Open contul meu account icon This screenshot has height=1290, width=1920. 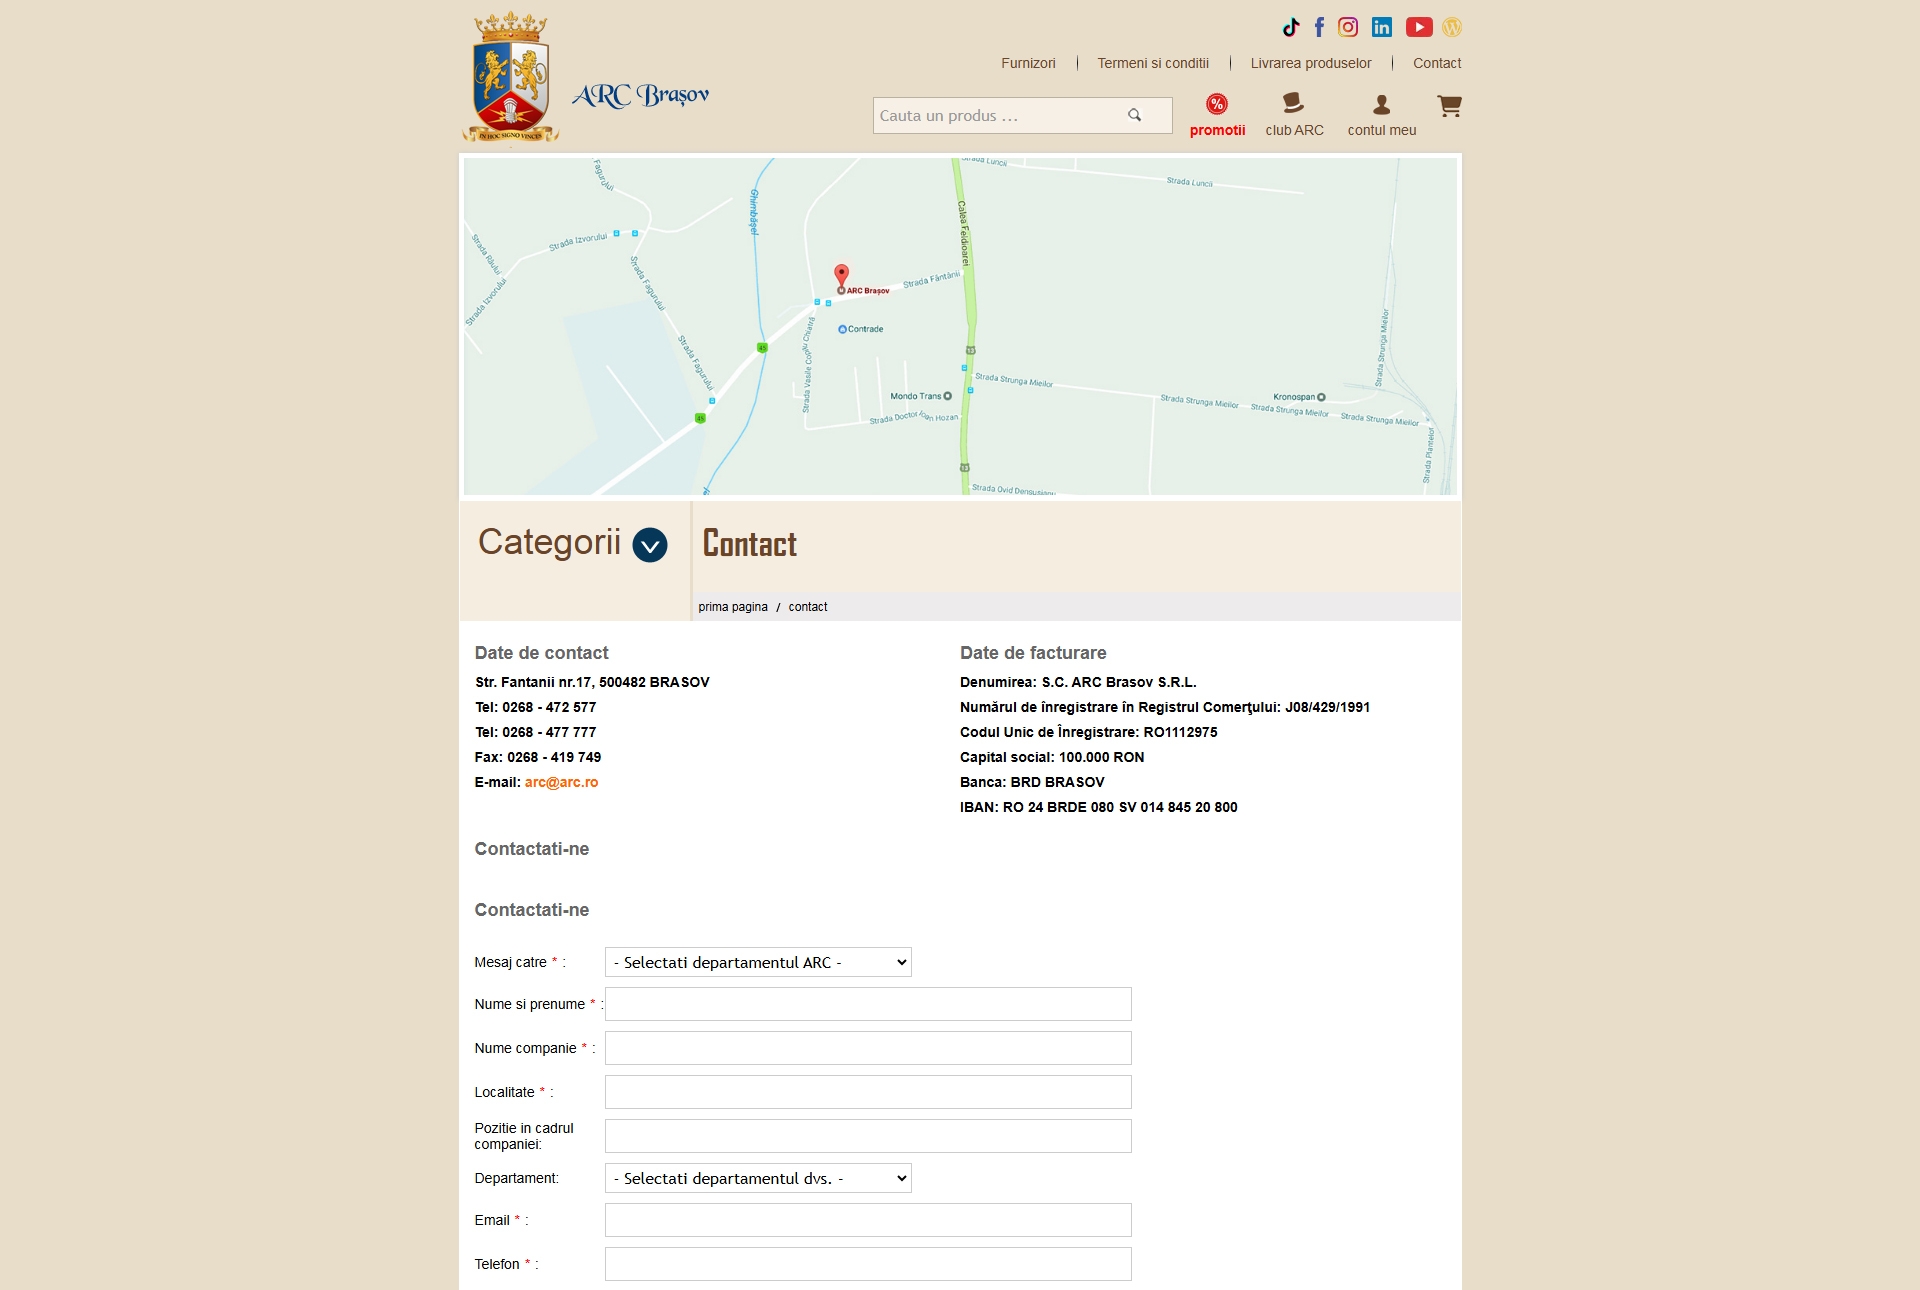[1381, 104]
